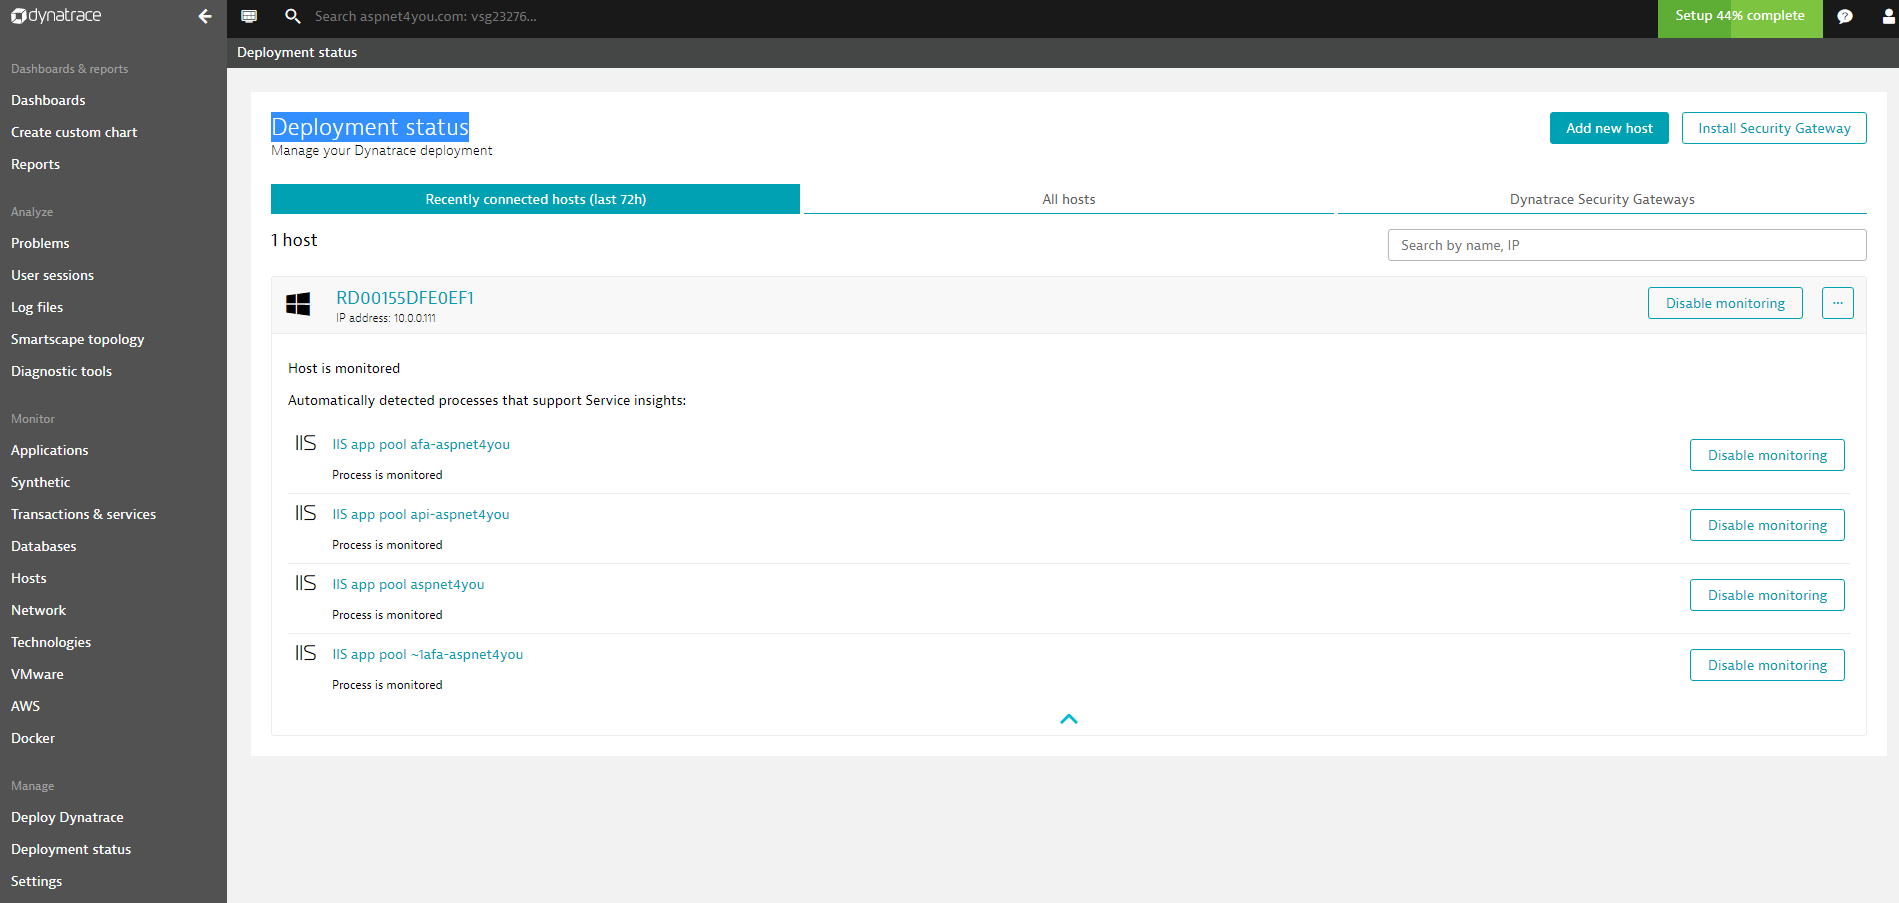
Task: Disable monitoring for ~1afa-aspnet4you app pool
Action: (1767, 665)
